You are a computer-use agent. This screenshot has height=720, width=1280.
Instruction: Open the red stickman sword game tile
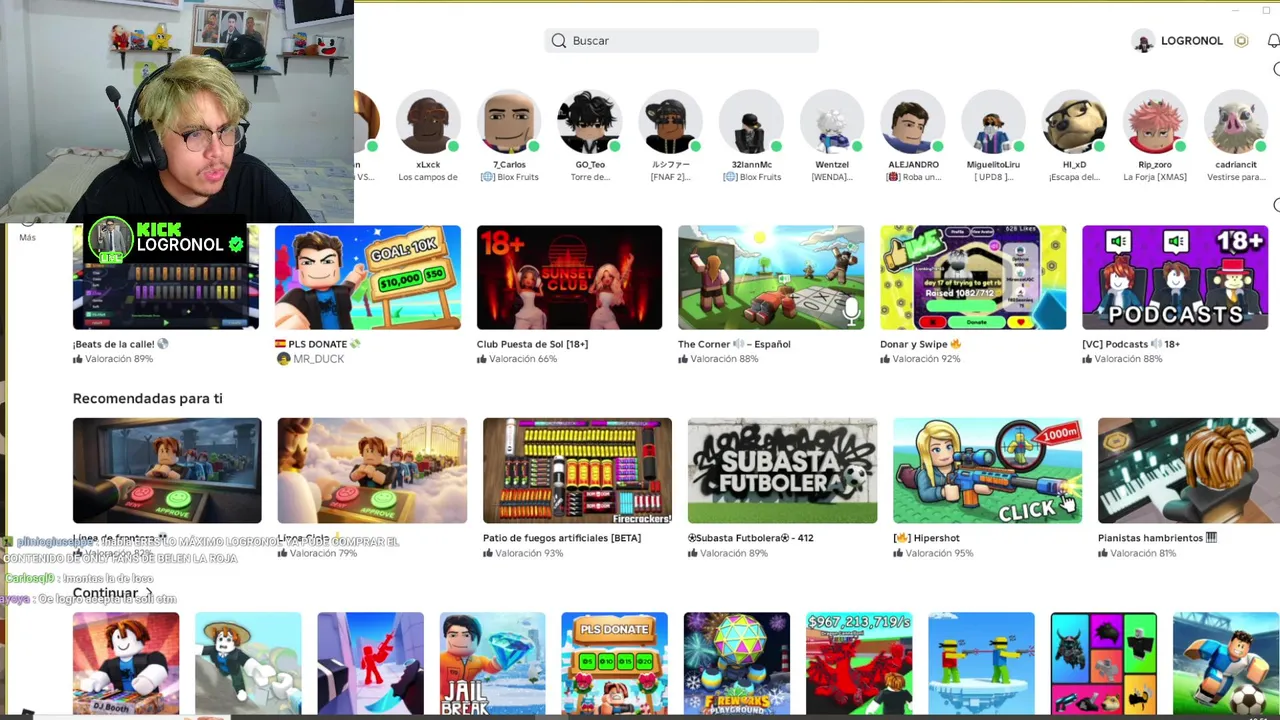click(370, 664)
